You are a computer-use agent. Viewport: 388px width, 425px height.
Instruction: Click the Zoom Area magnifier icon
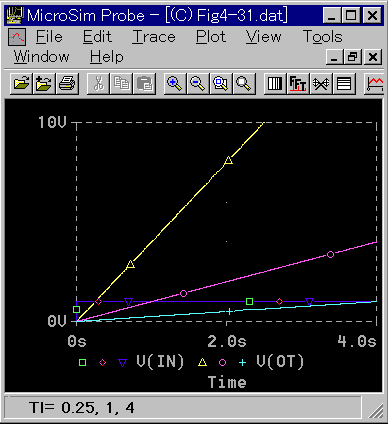(221, 84)
